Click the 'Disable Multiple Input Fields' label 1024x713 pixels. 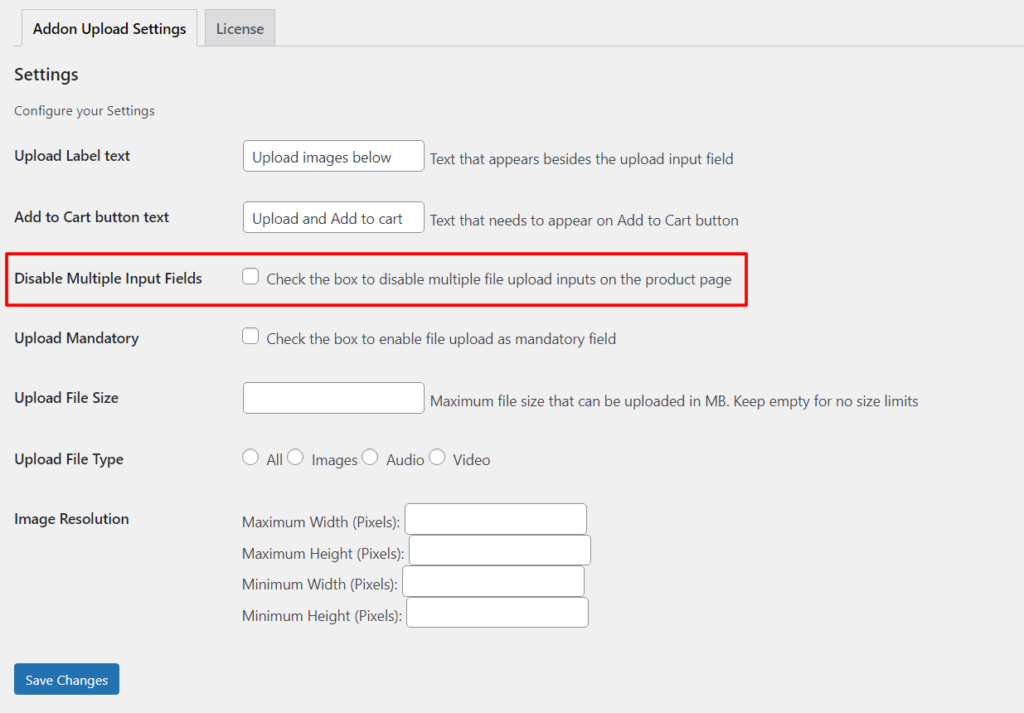[x=108, y=278]
